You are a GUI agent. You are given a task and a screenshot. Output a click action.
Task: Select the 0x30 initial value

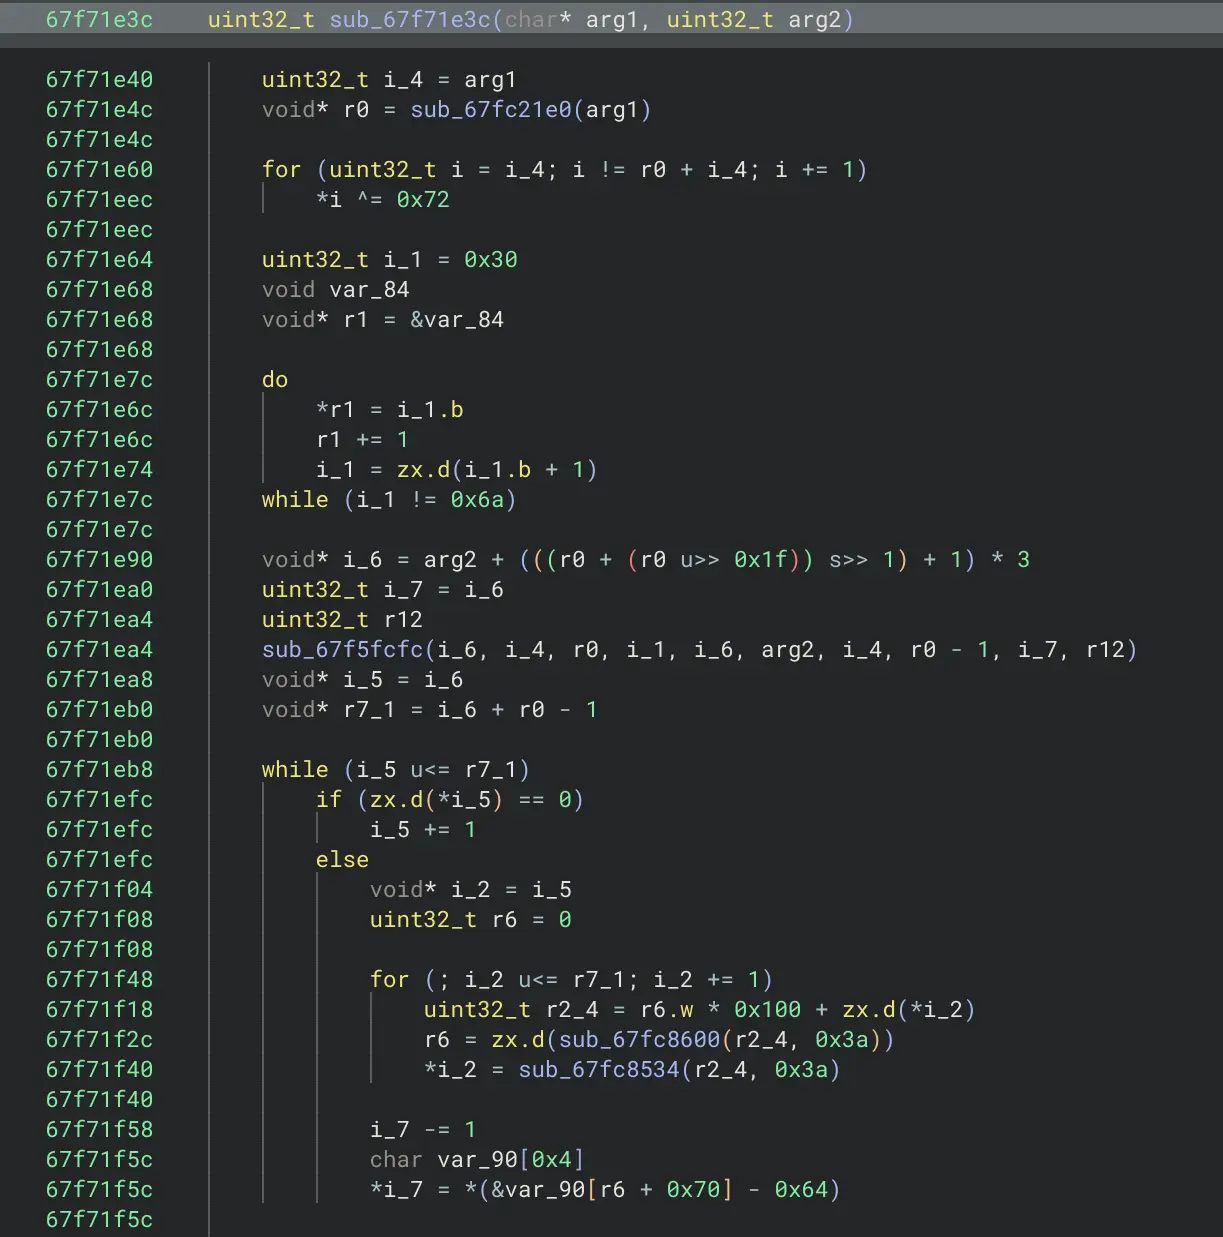tap(490, 260)
